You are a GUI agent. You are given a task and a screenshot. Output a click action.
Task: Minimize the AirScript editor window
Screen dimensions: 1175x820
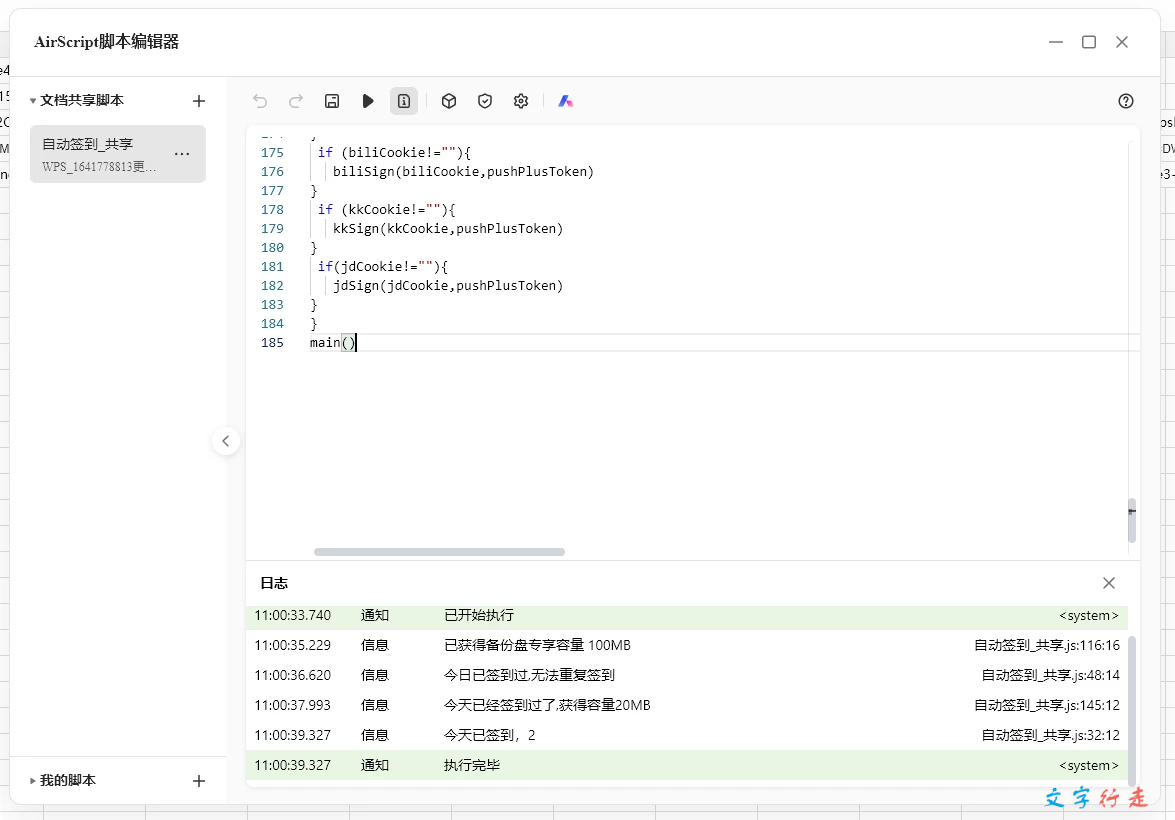[x=1056, y=42]
